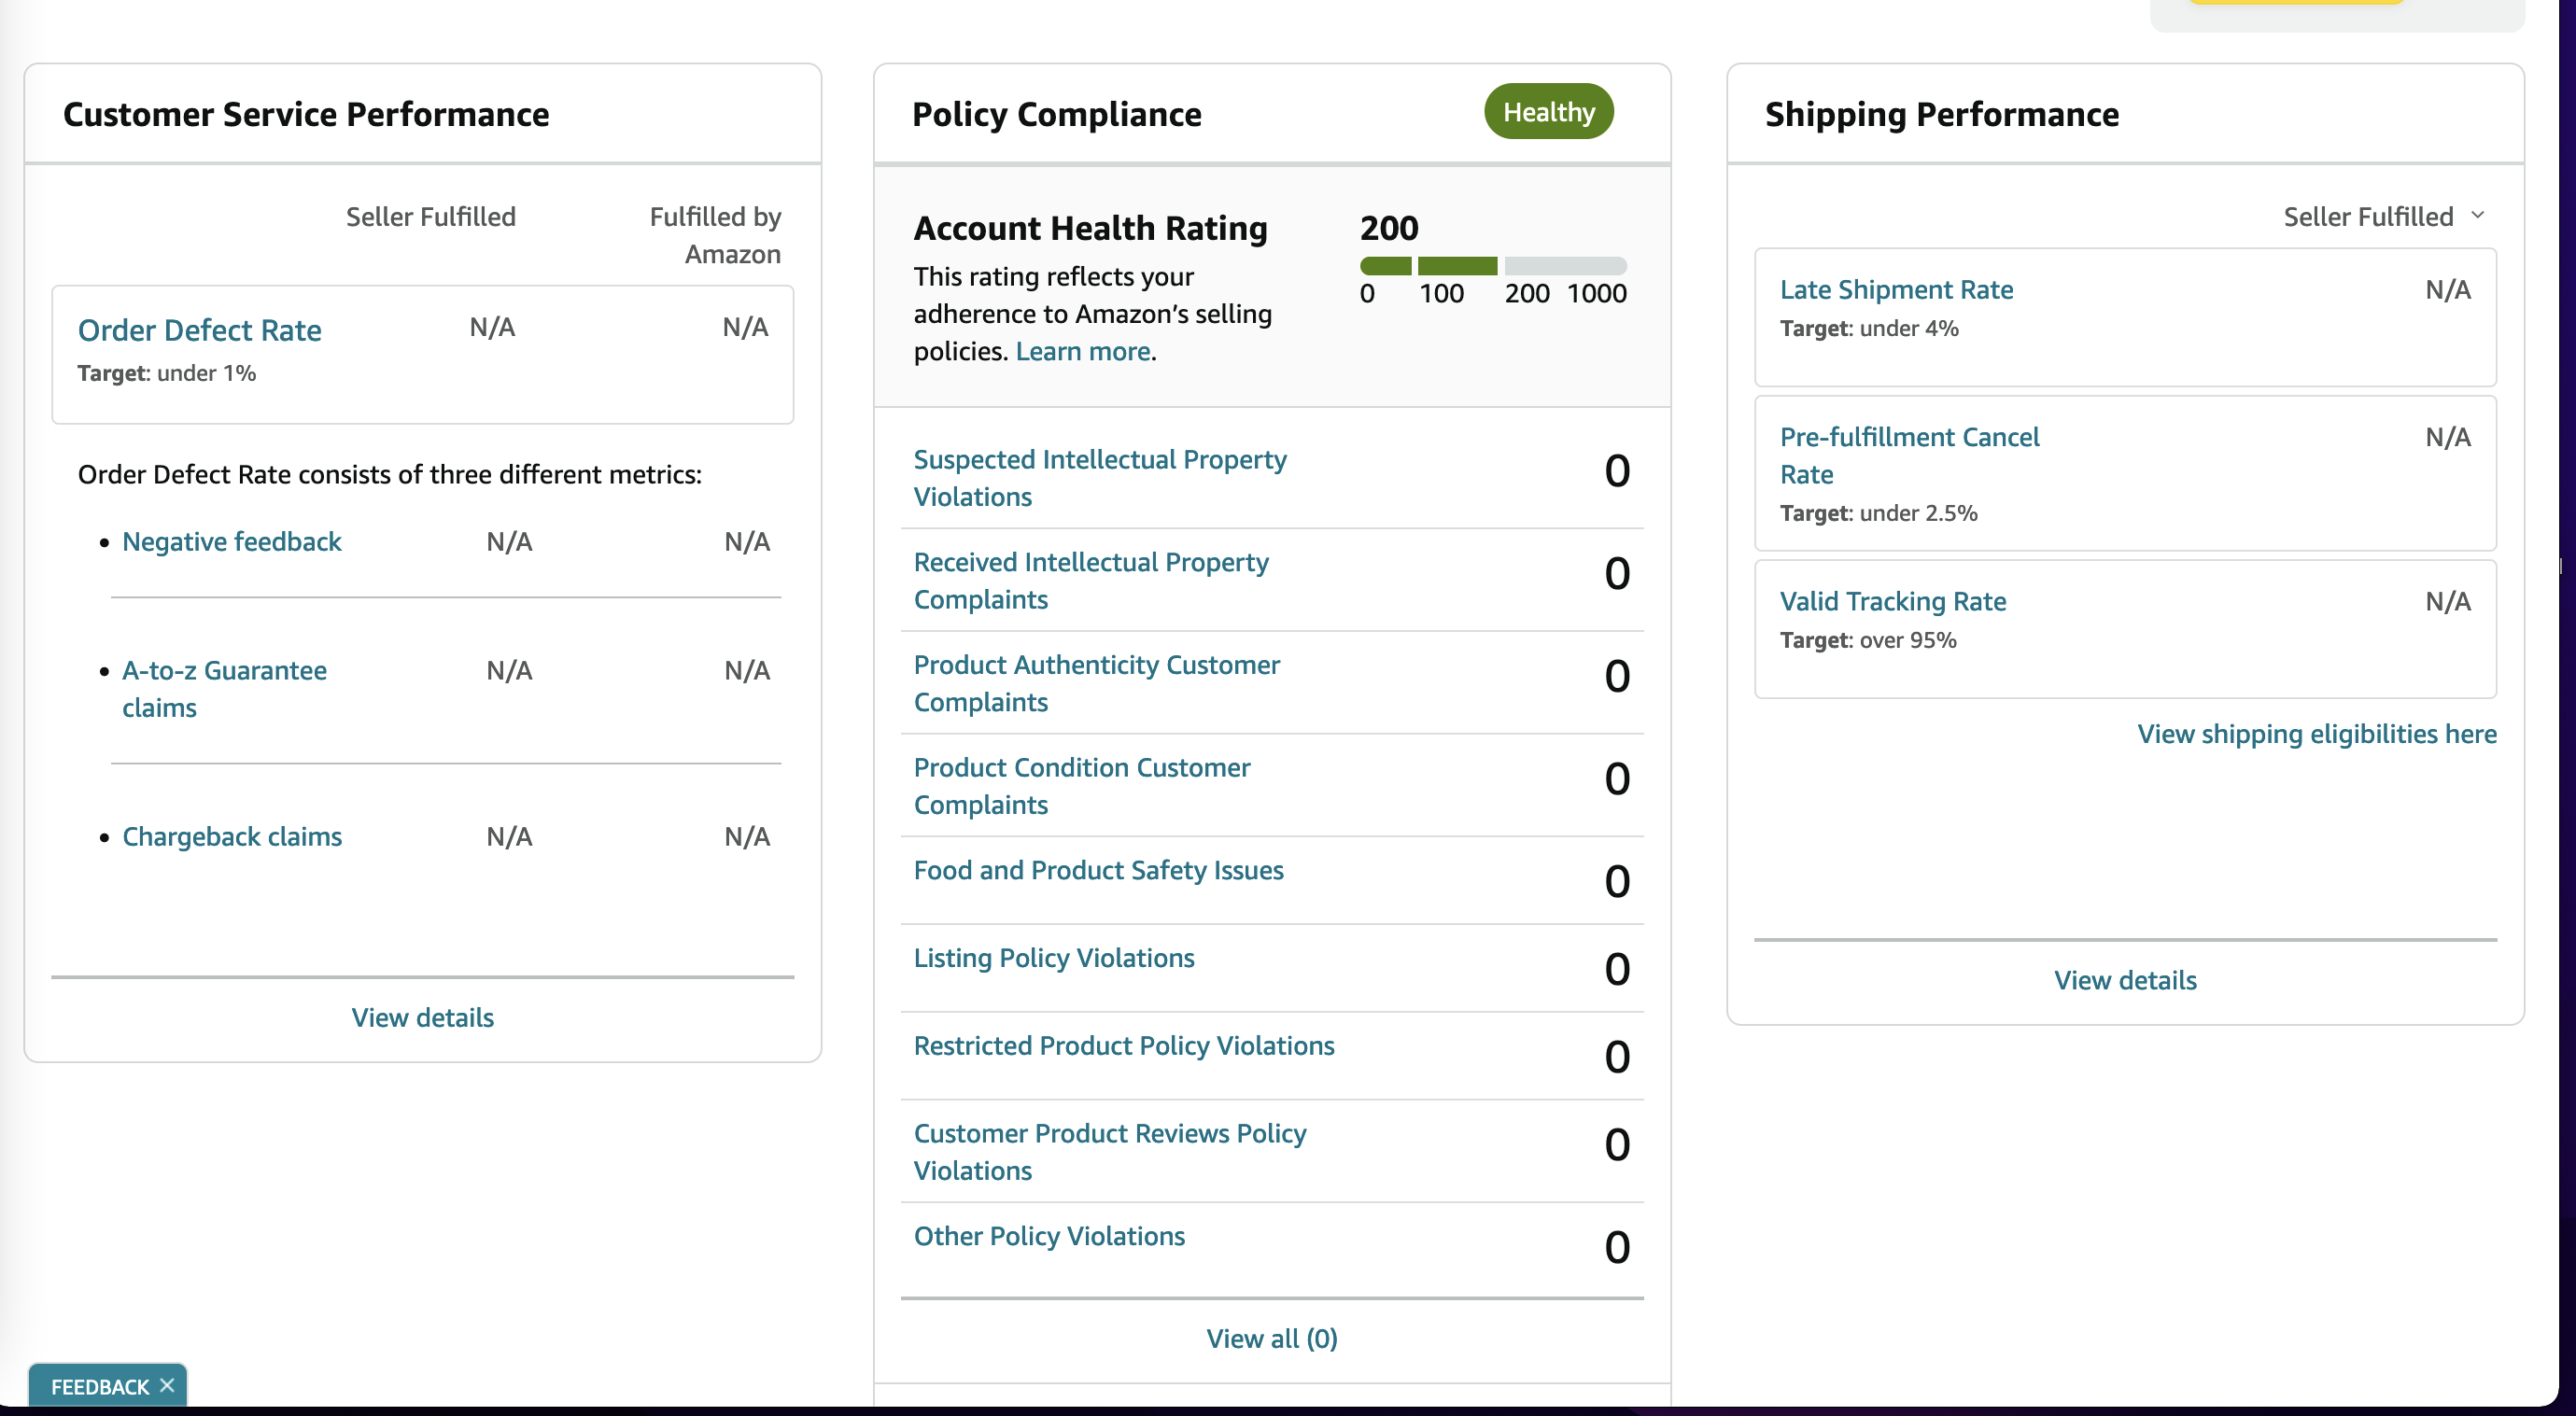Open Valid Tracking Rate metric
This screenshot has height=1416, width=2576.
click(1893, 601)
